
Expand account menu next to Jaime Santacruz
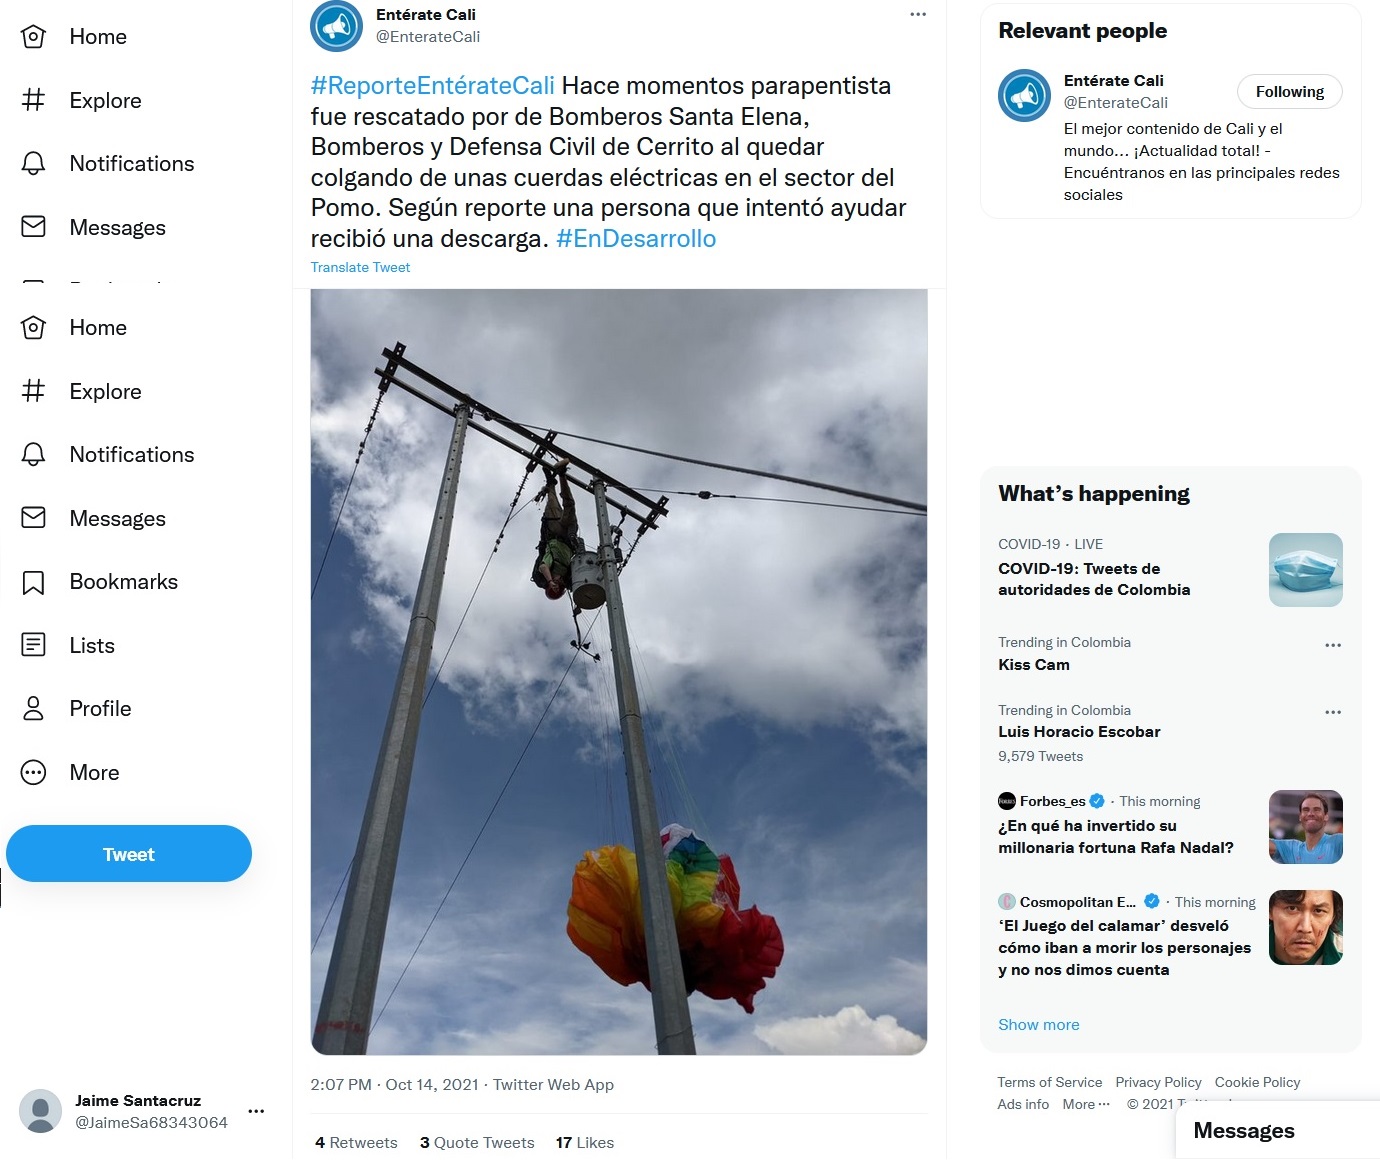tap(256, 1111)
